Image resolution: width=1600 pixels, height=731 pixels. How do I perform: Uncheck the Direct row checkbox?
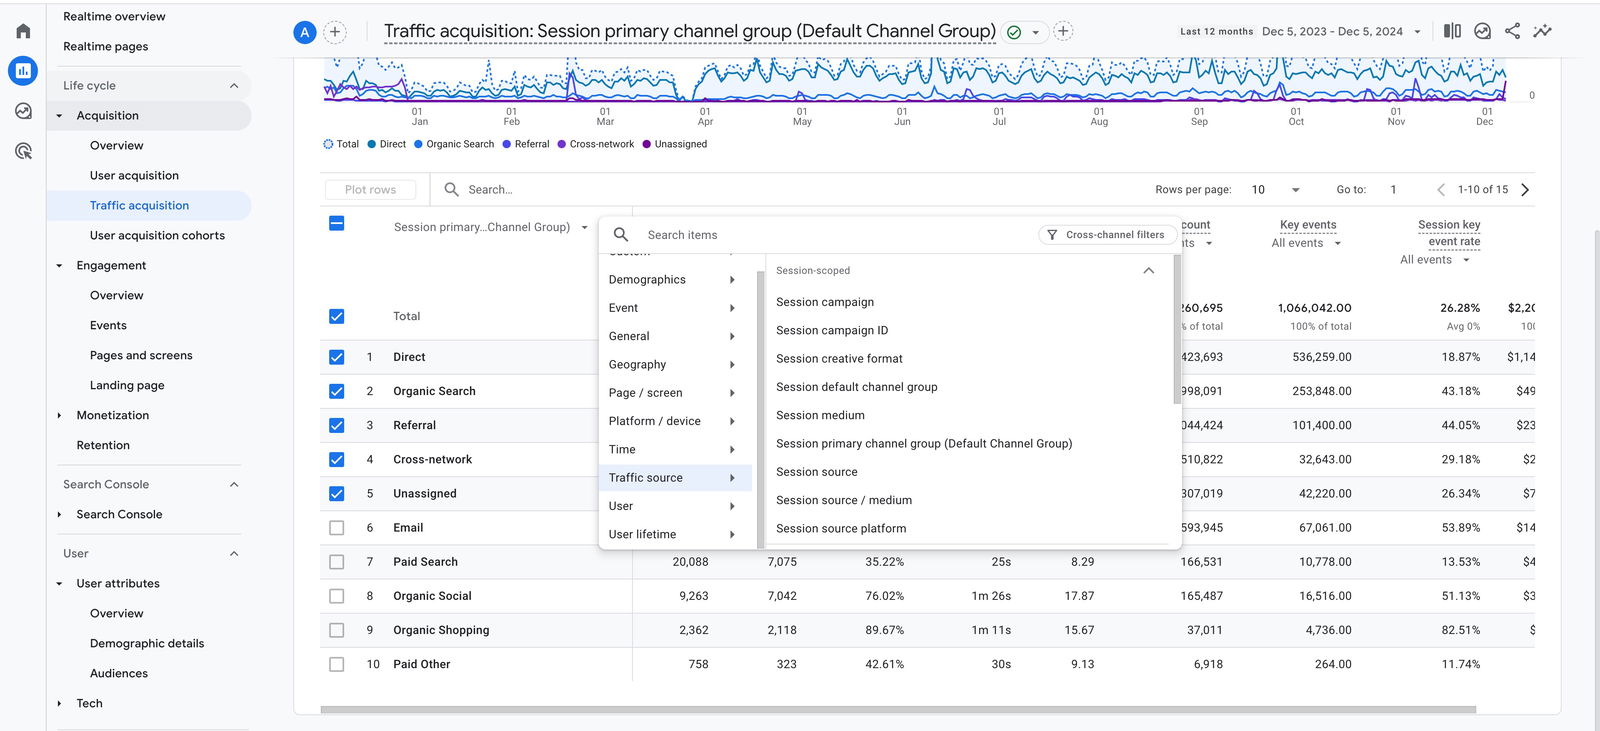337,357
